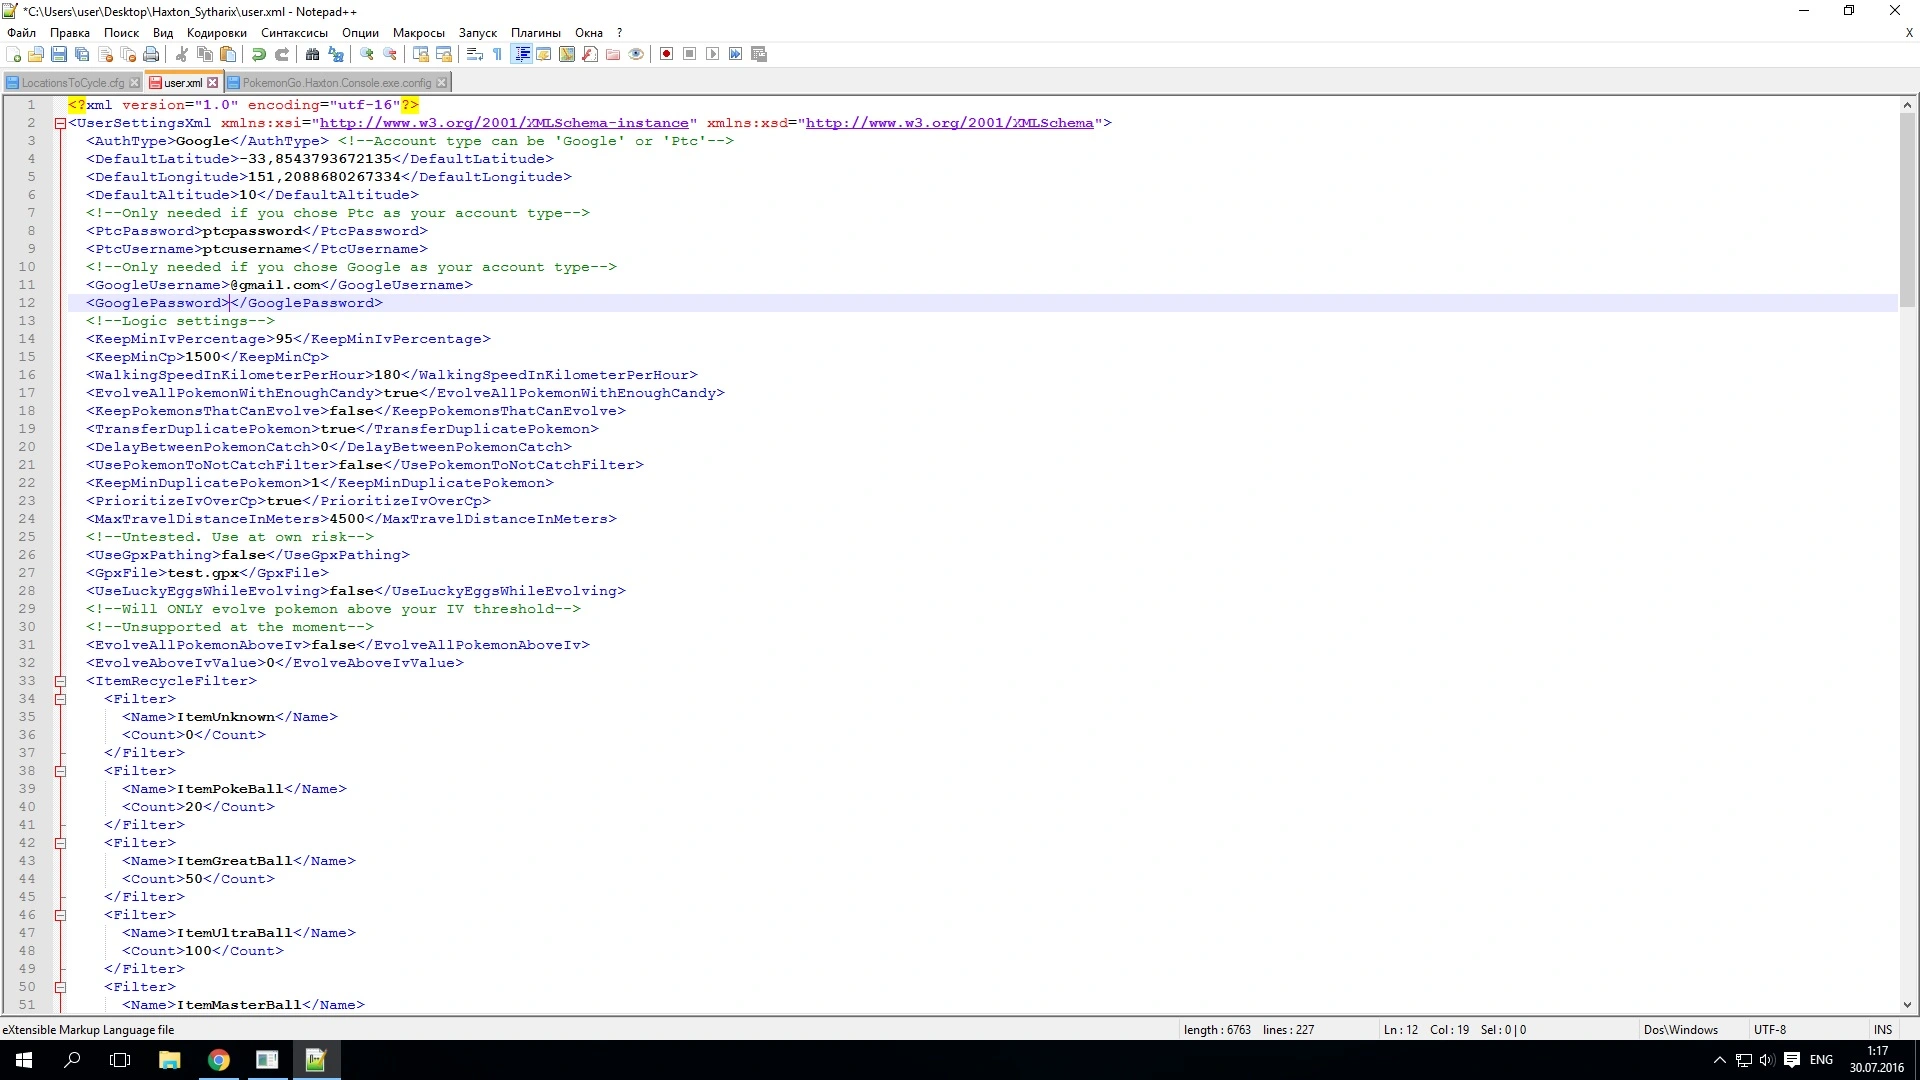The width and height of the screenshot is (1920, 1080).
Task: Collapse the ItemPokeBall Filter fold on line 38
Action: tap(60, 771)
